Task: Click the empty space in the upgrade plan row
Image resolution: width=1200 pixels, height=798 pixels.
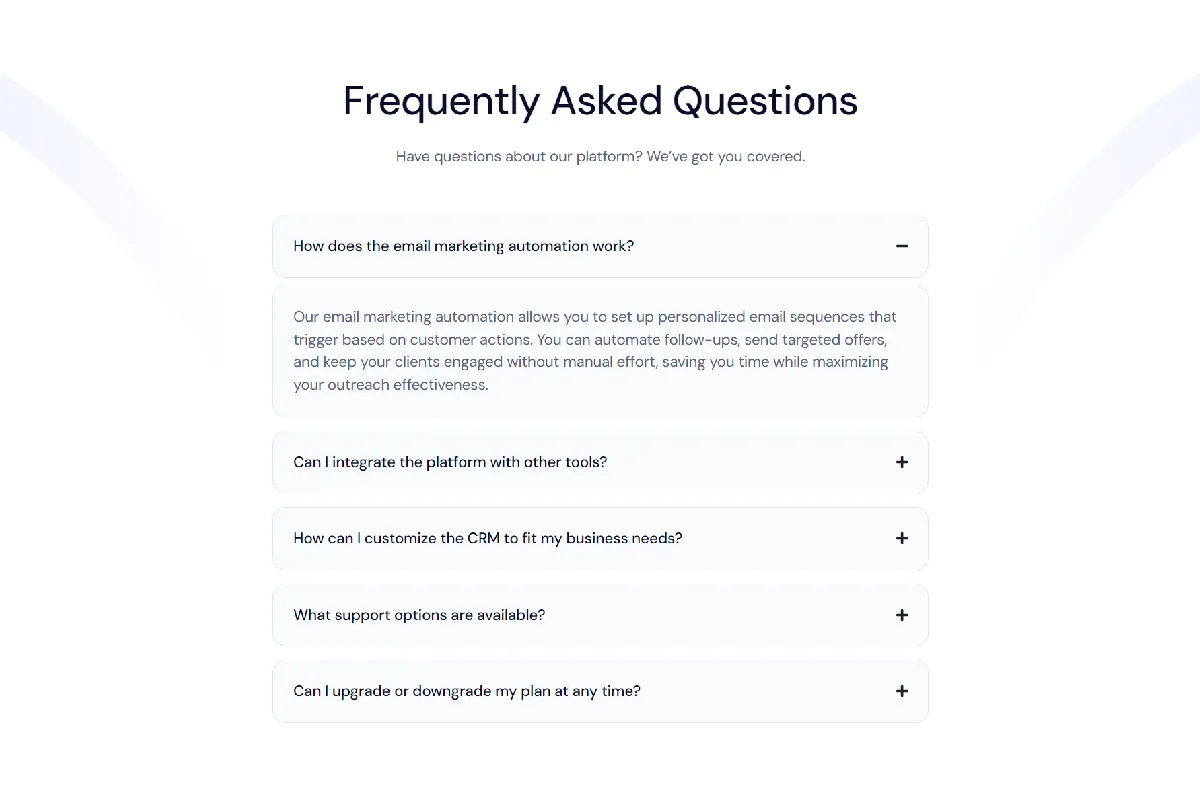Action: pyautogui.click(x=768, y=691)
